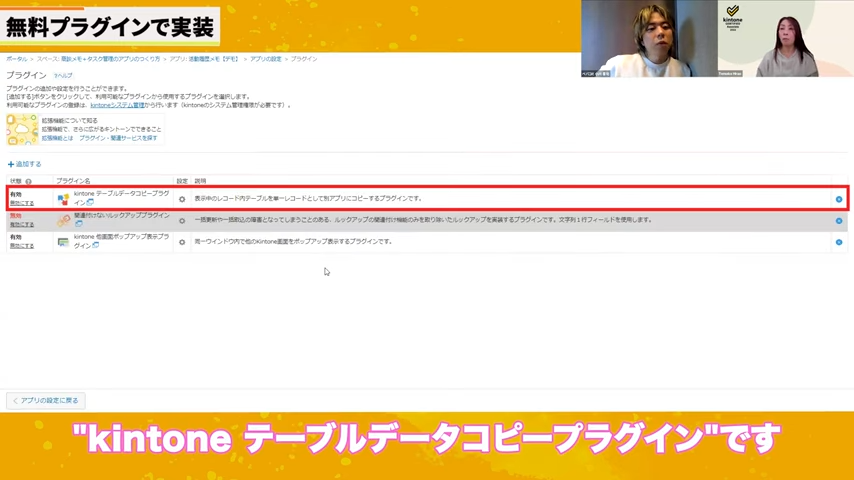
Task: Delete the ルックアップ plugin with blue x
Action: 839,221
